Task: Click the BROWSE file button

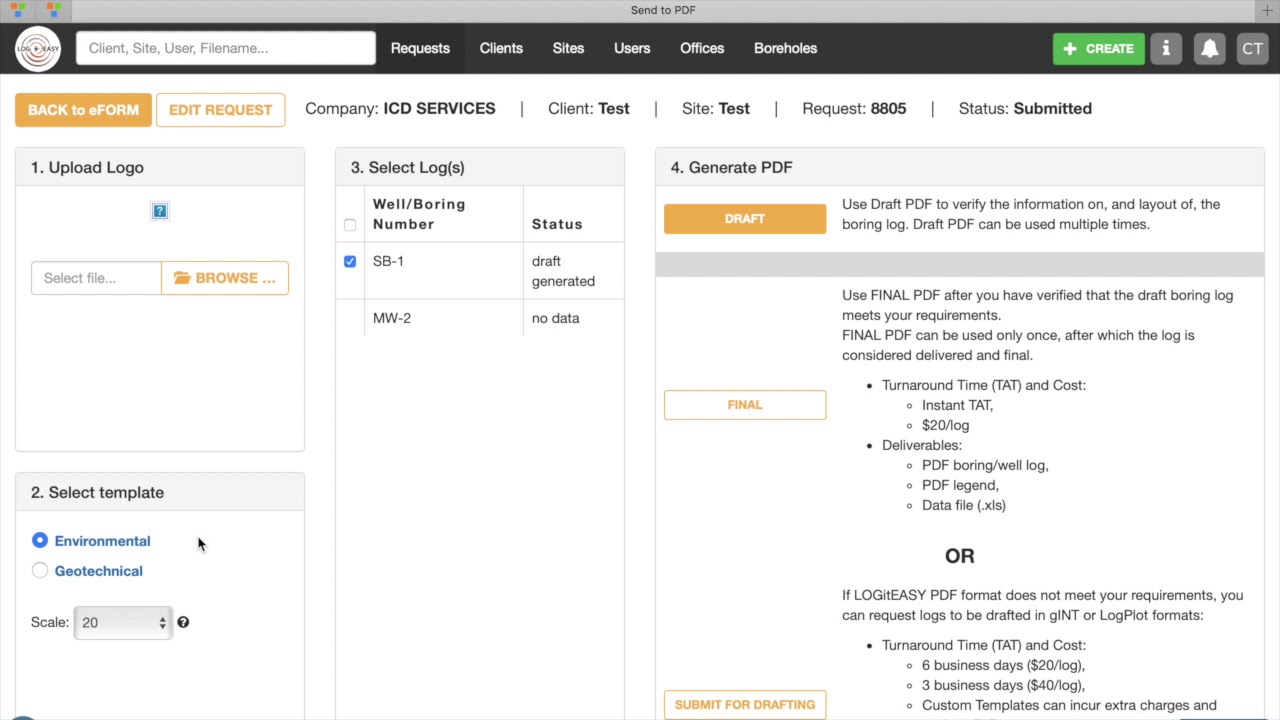Action: point(225,278)
